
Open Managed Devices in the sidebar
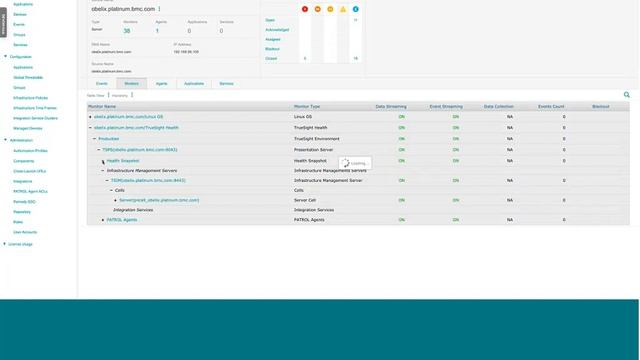(x=28, y=129)
